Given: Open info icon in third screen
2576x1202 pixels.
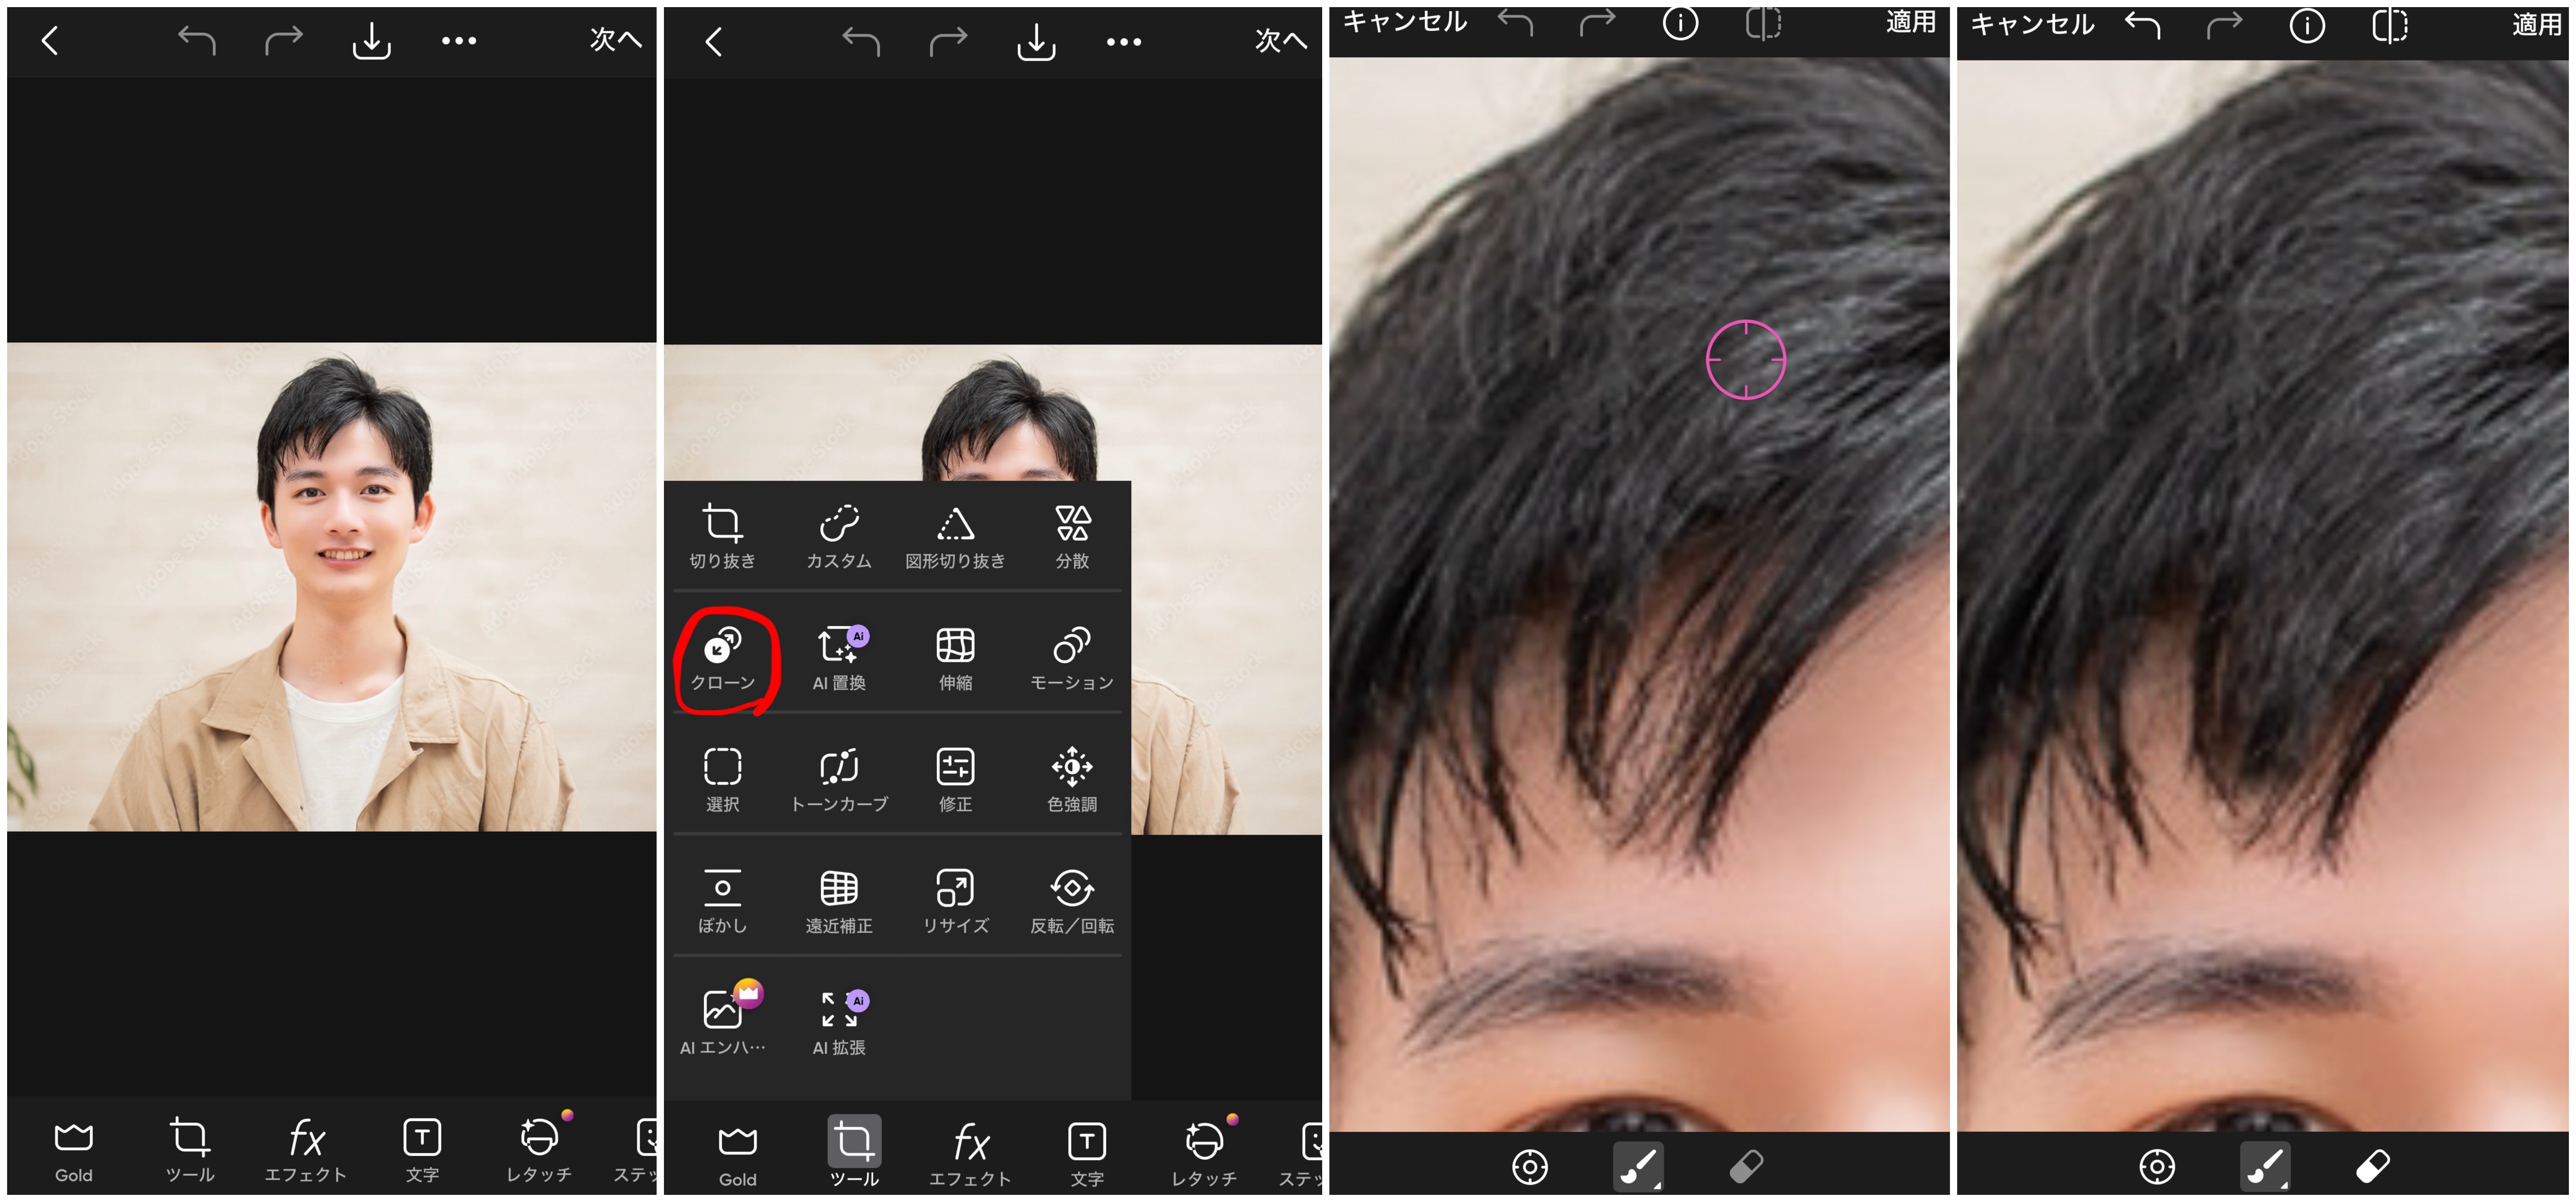Looking at the screenshot, I should [x=1680, y=22].
